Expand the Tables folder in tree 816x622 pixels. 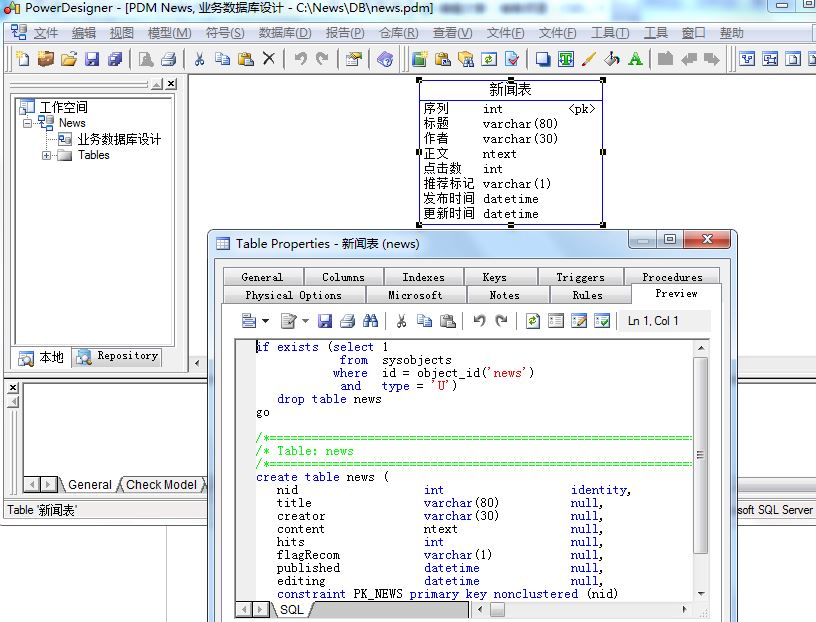(46, 156)
